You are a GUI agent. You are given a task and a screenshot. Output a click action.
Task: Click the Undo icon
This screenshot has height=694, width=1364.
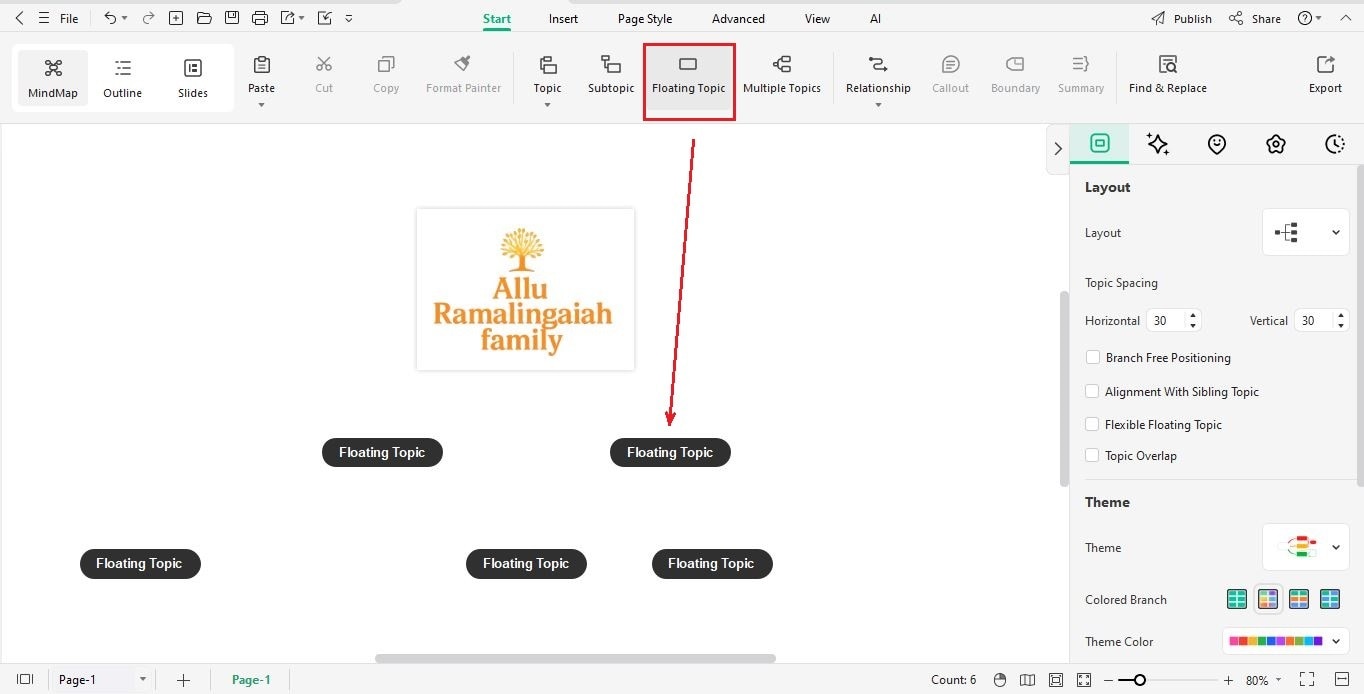(110, 18)
